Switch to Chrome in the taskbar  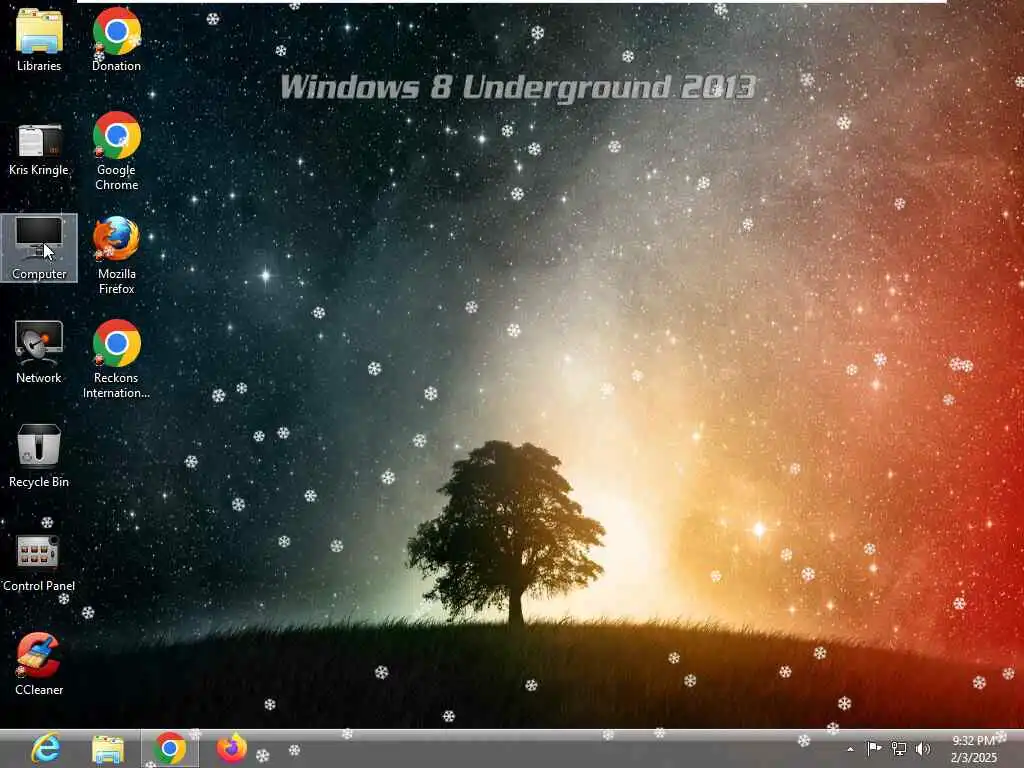[170, 748]
